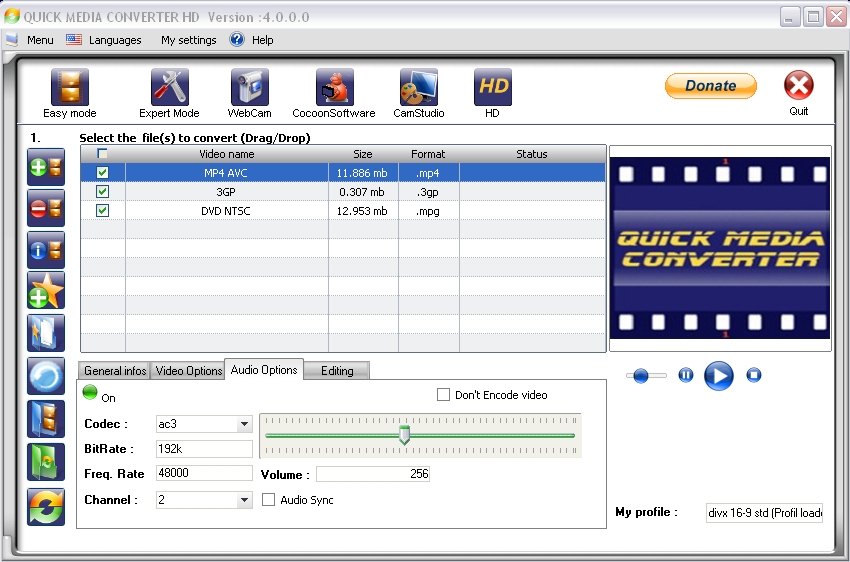Switch to the Editing tab
The image size is (850, 562).
pyautogui.click(x=337, y=371)
